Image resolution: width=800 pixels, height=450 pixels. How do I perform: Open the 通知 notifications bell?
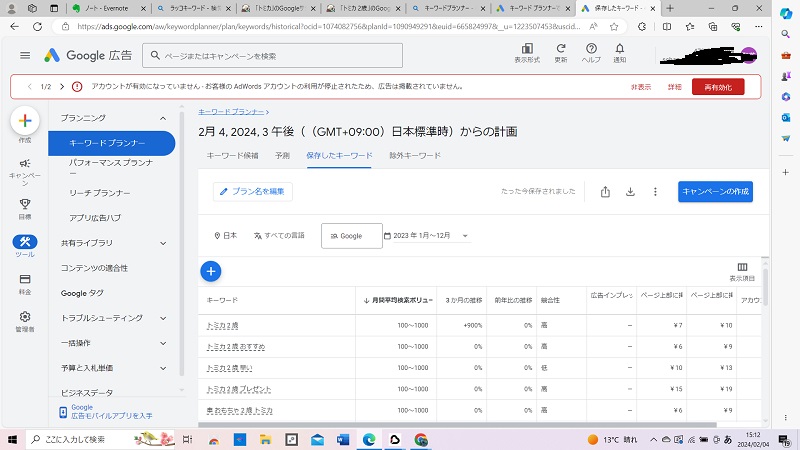[x=619, y=53]
